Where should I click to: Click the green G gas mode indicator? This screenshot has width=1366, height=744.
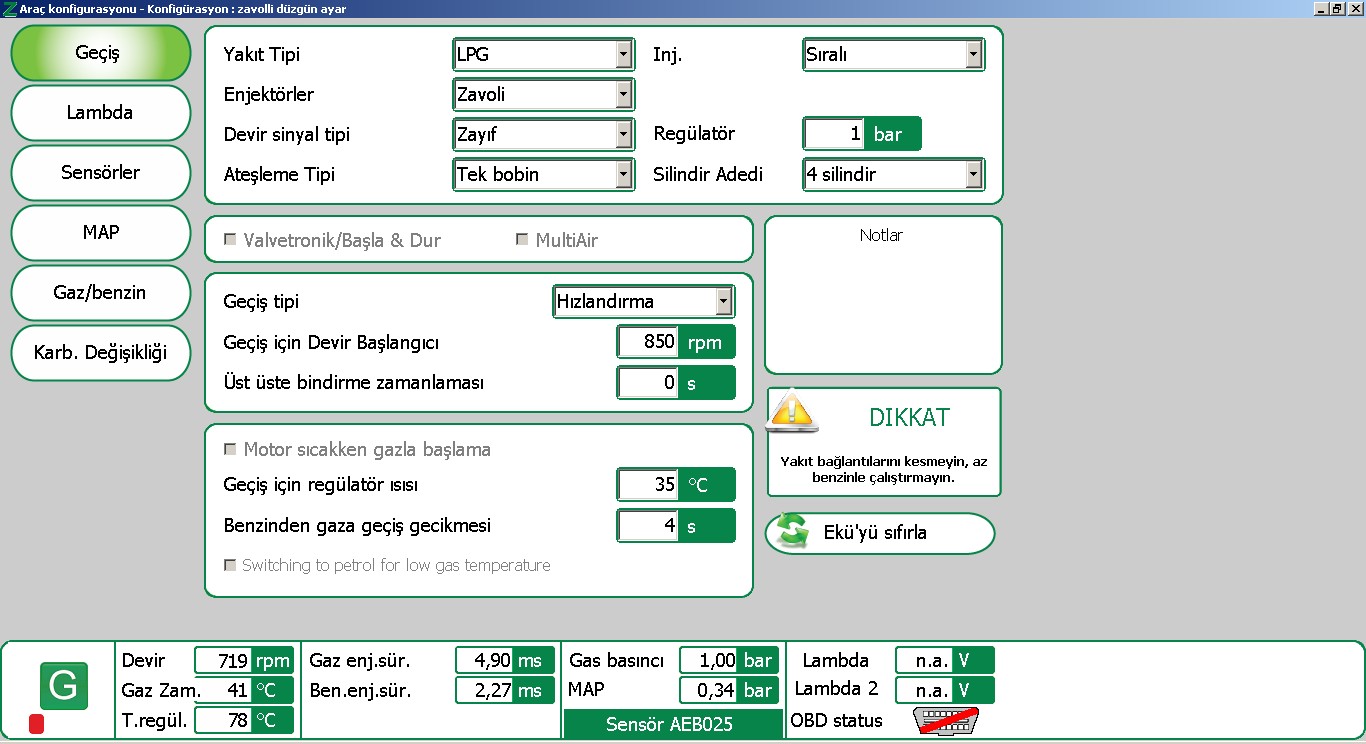[x=63, y=686]
